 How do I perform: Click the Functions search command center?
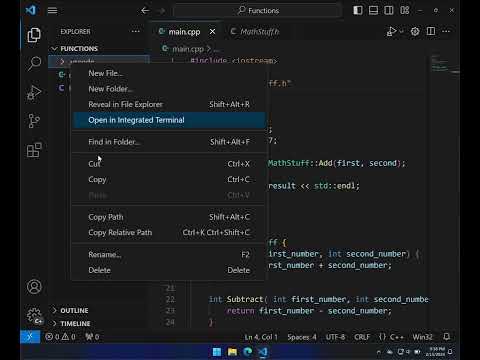(258, 11)
